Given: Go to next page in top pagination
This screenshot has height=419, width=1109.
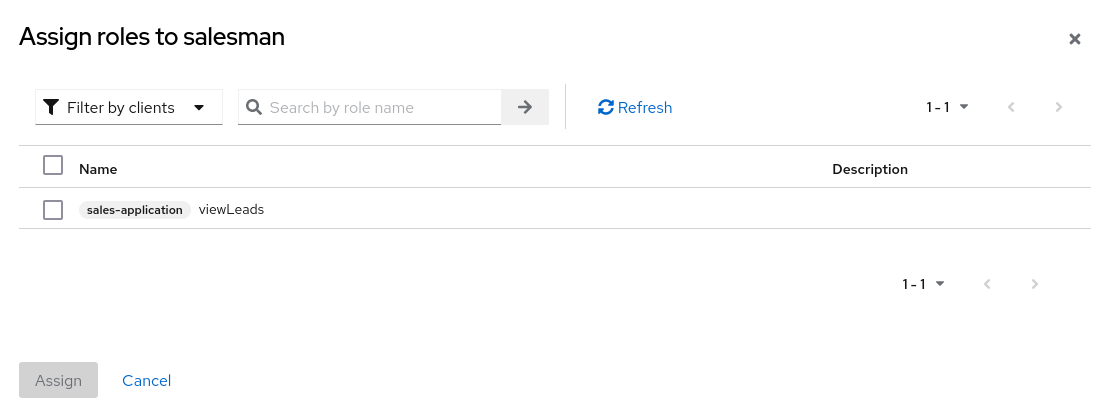Looking at the screenshot, I should click(x=1059, y=107).
